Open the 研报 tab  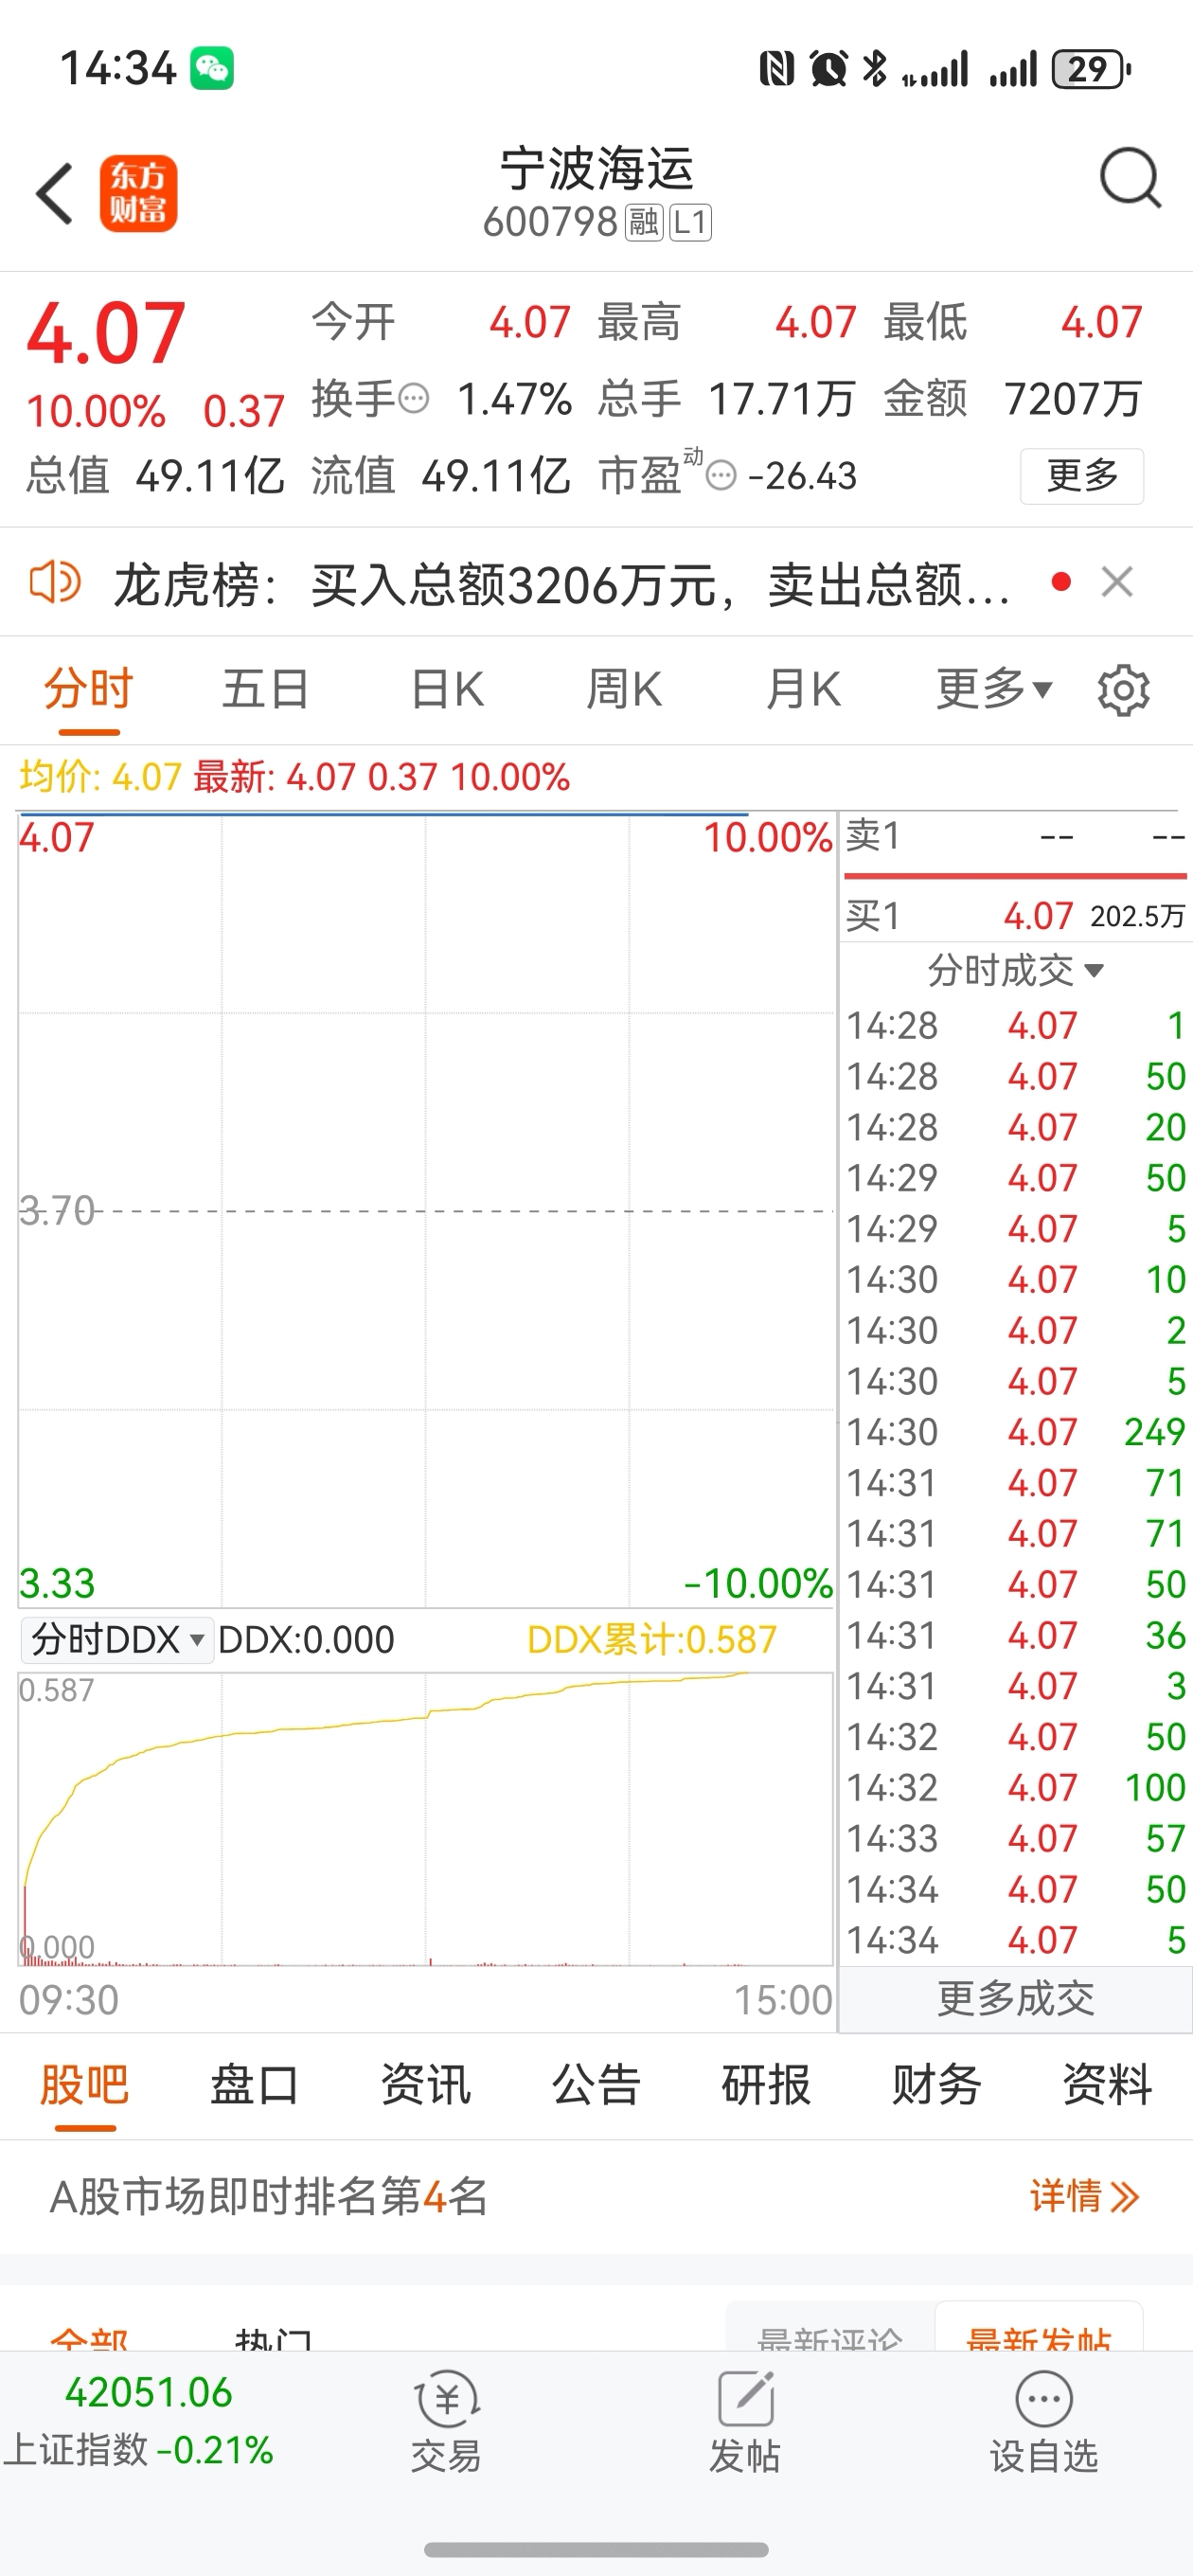[766, 2085]
